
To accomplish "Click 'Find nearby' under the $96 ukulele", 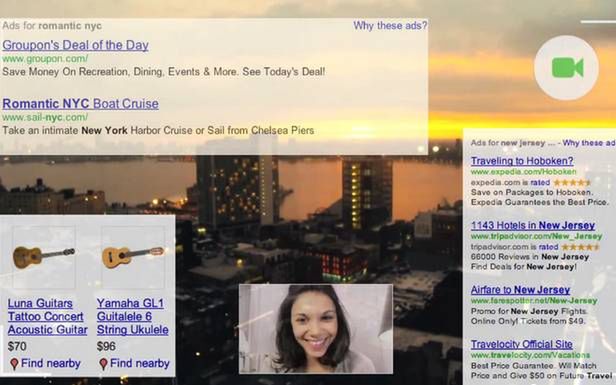I will click(x=140, y=363).
